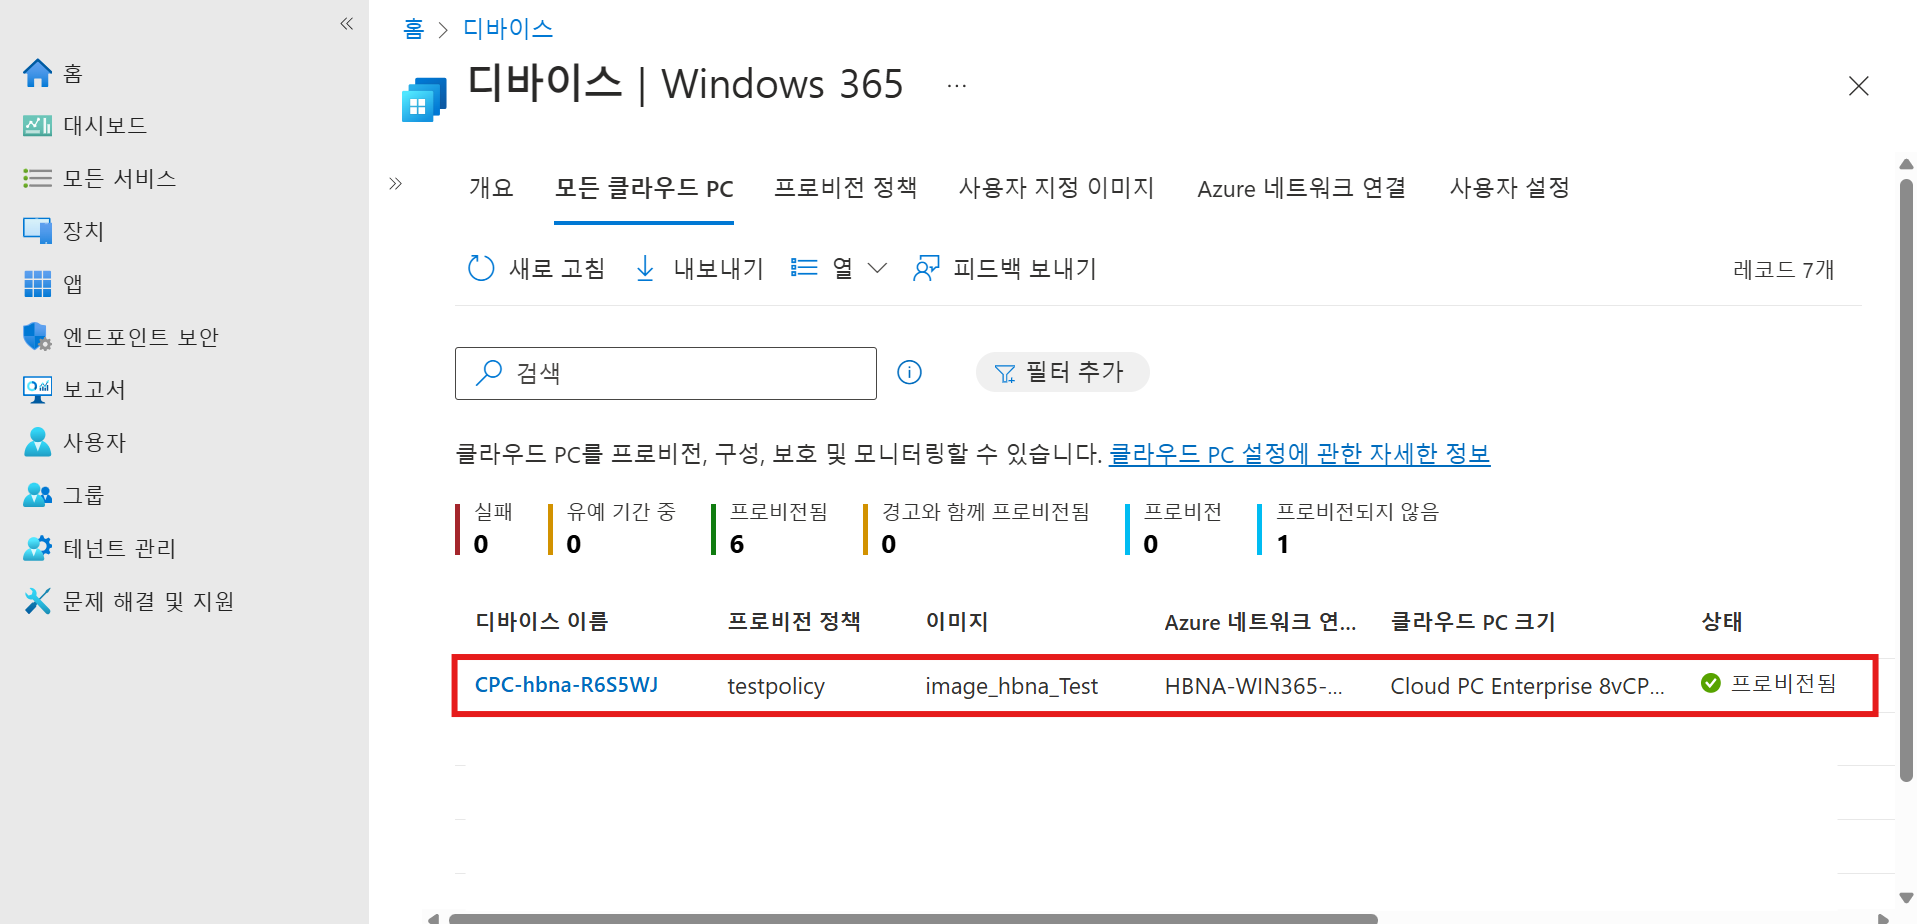Click the scroll up arrow at top right
Screen dimensions: 1917x924
pos(1906,164)
